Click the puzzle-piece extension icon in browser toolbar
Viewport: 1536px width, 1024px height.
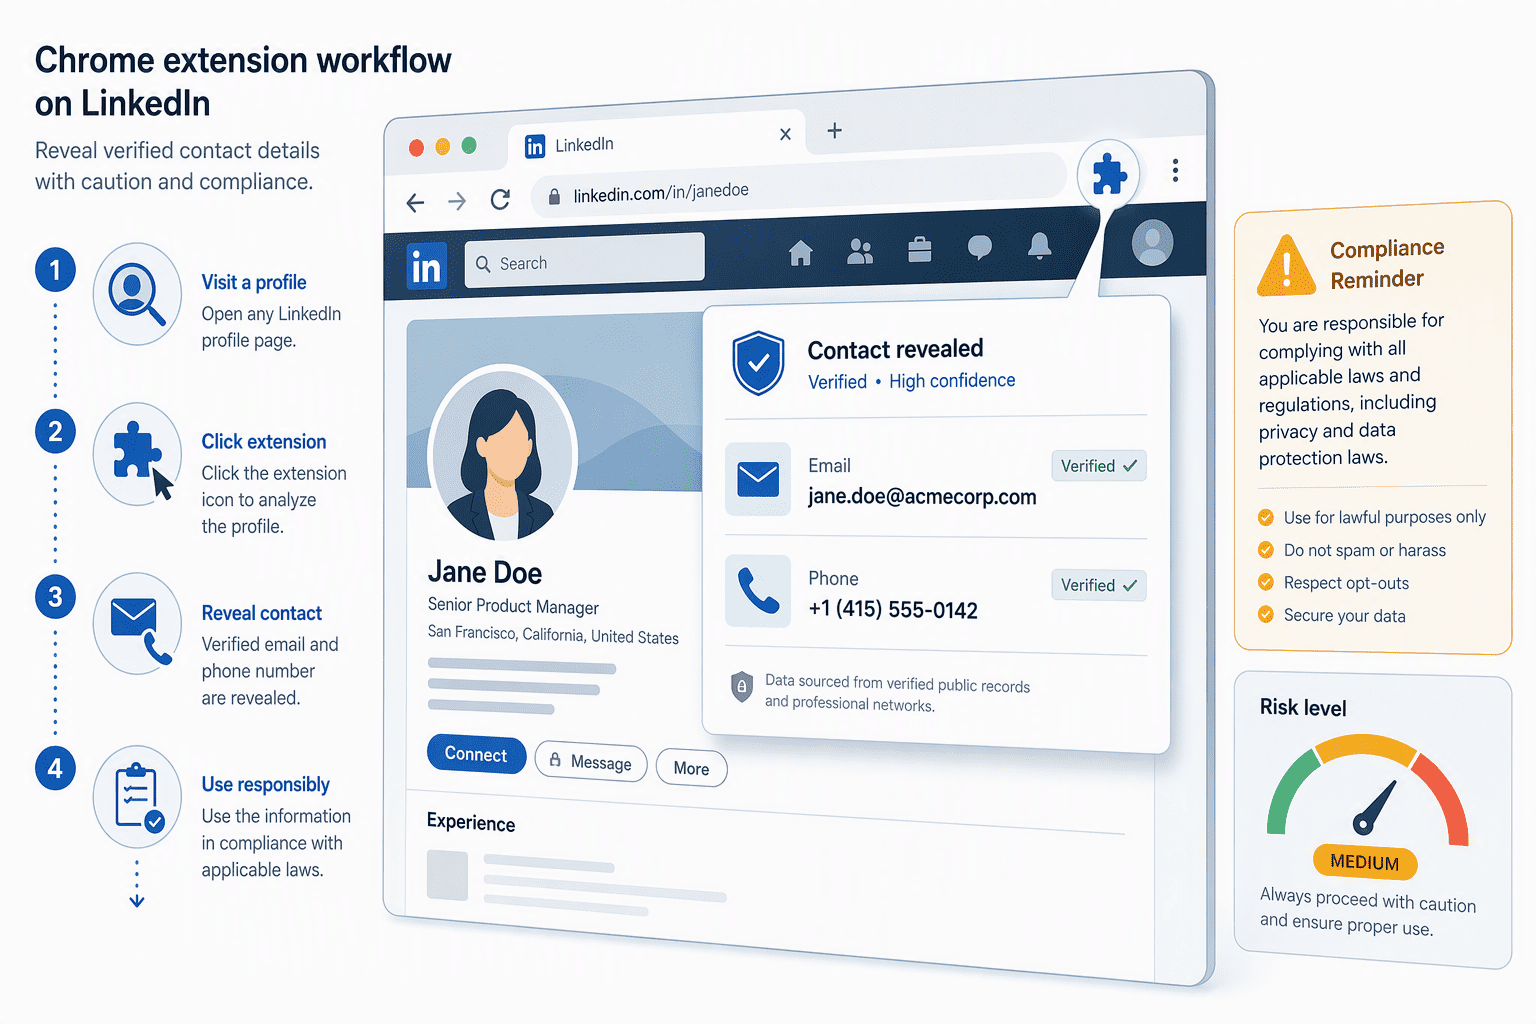coord(1108,175)
